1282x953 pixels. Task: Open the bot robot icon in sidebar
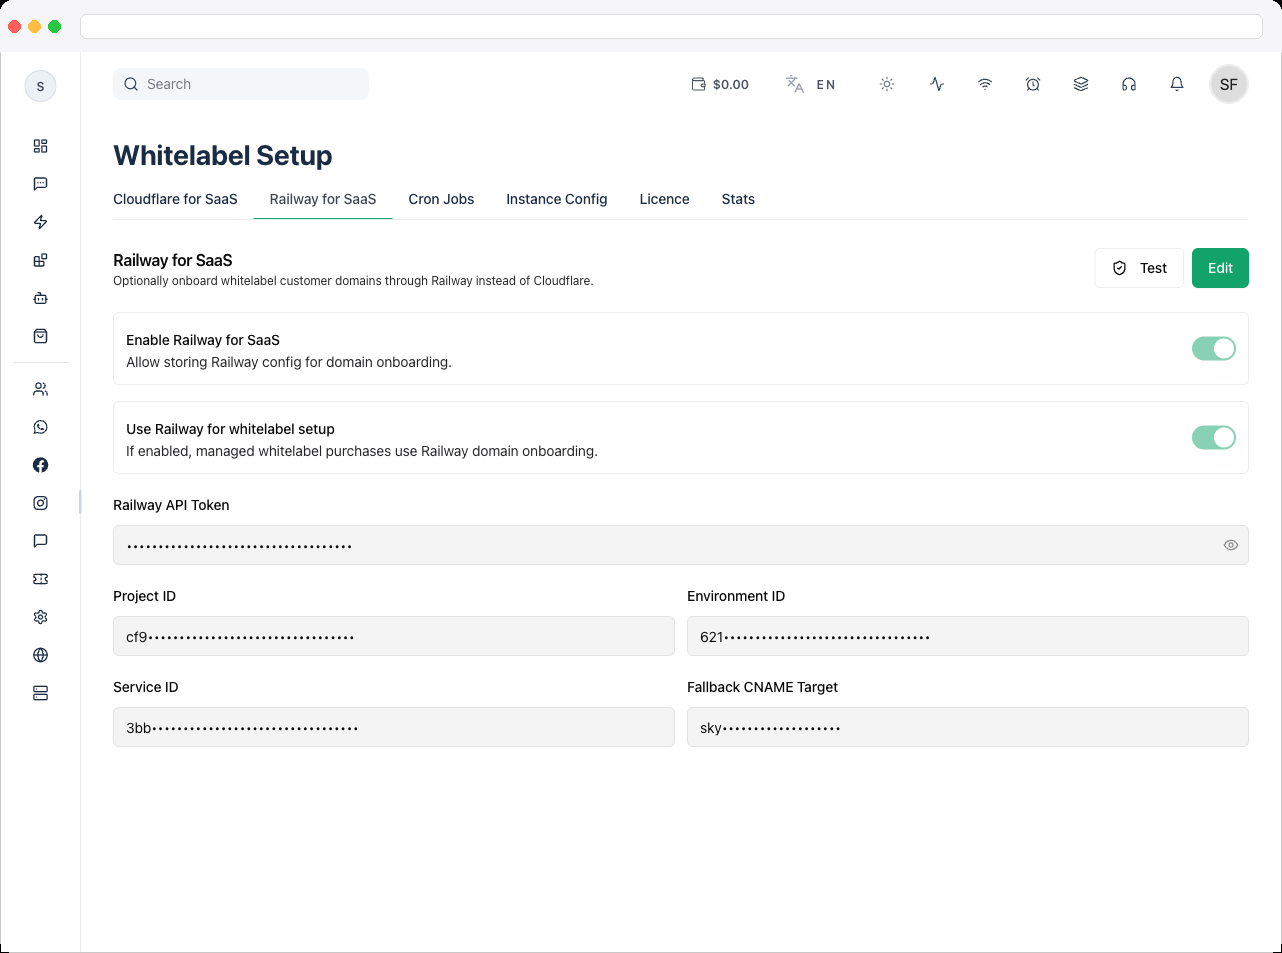coord(40,298)
